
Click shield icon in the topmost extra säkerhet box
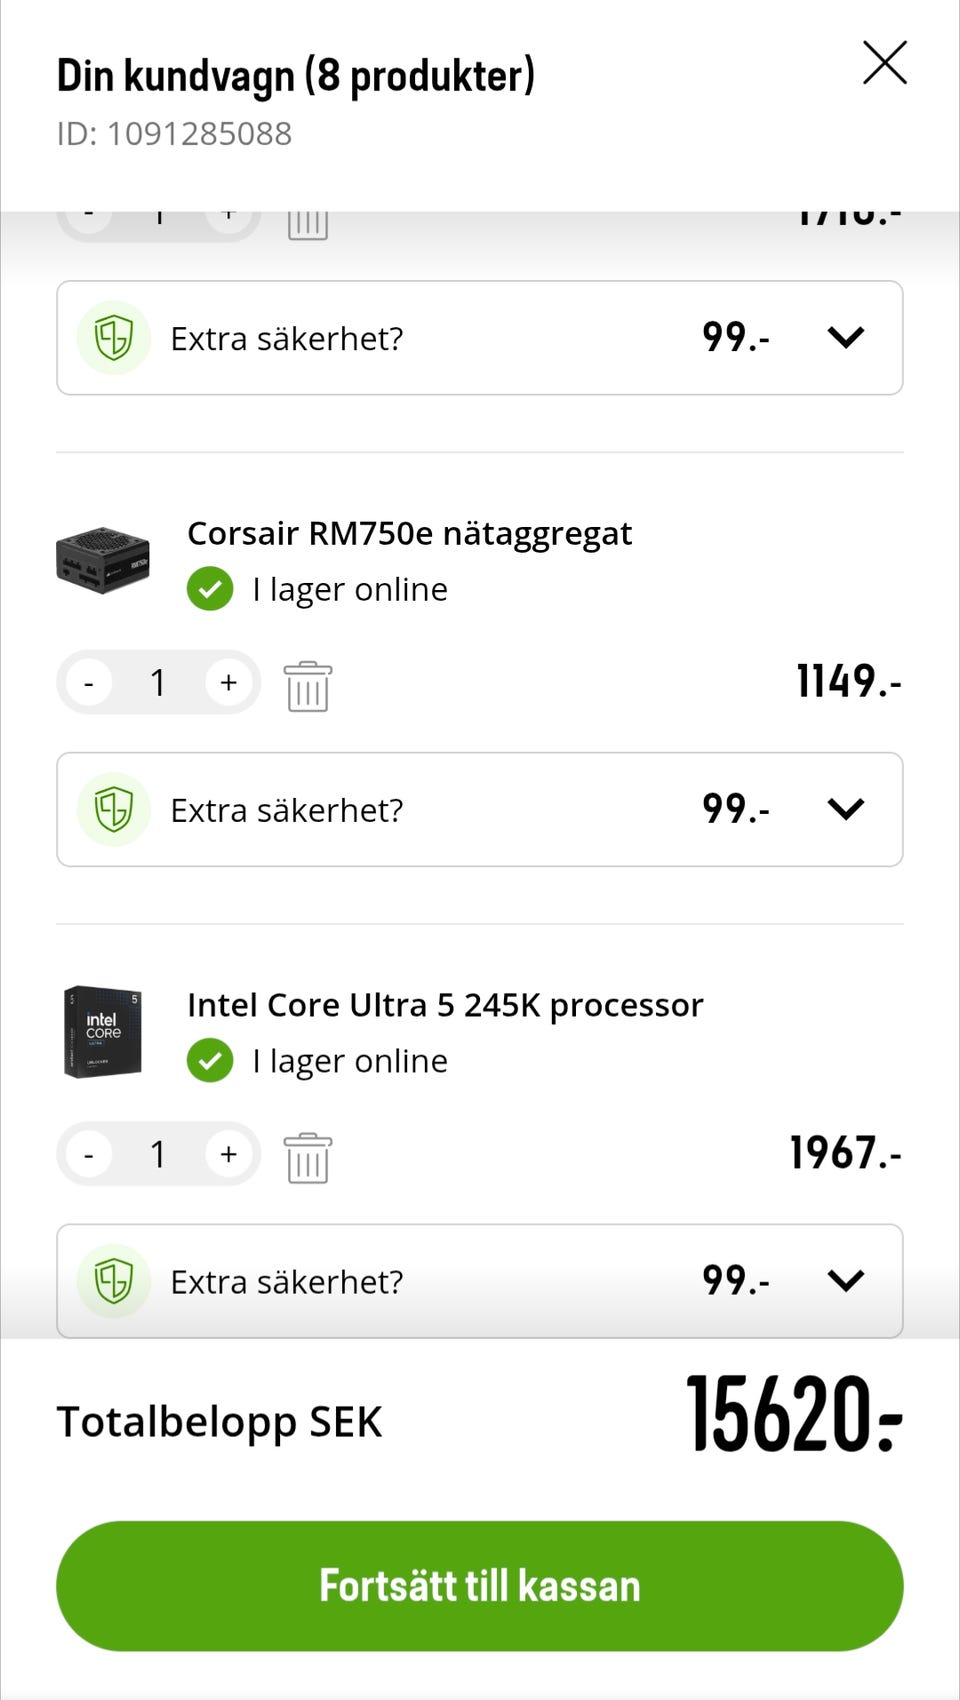[114, 338]
